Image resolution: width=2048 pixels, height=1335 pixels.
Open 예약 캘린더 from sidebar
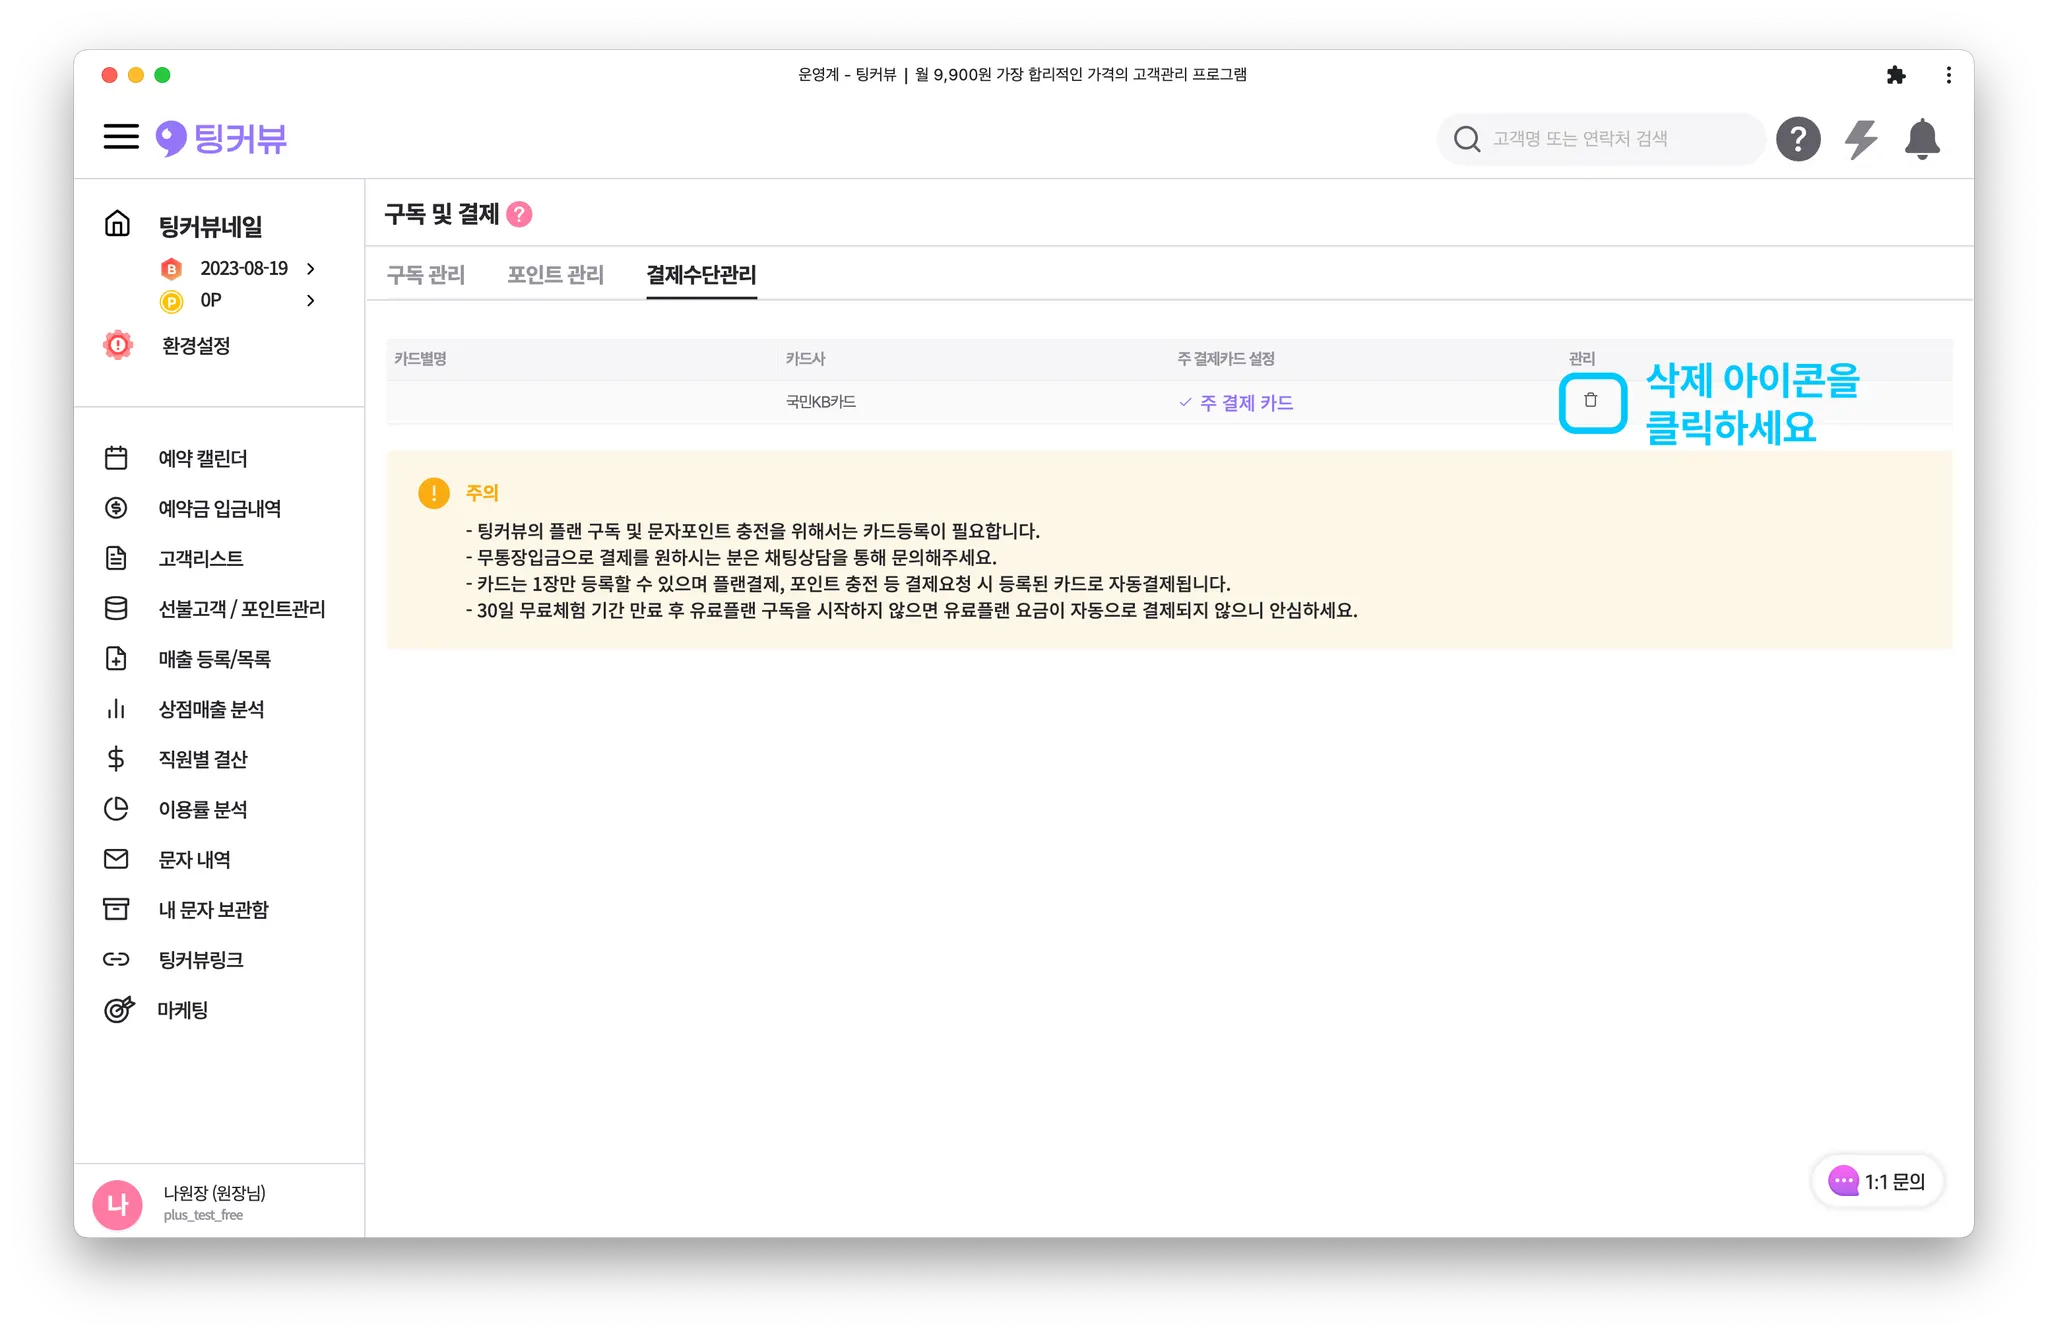(202, 459)
